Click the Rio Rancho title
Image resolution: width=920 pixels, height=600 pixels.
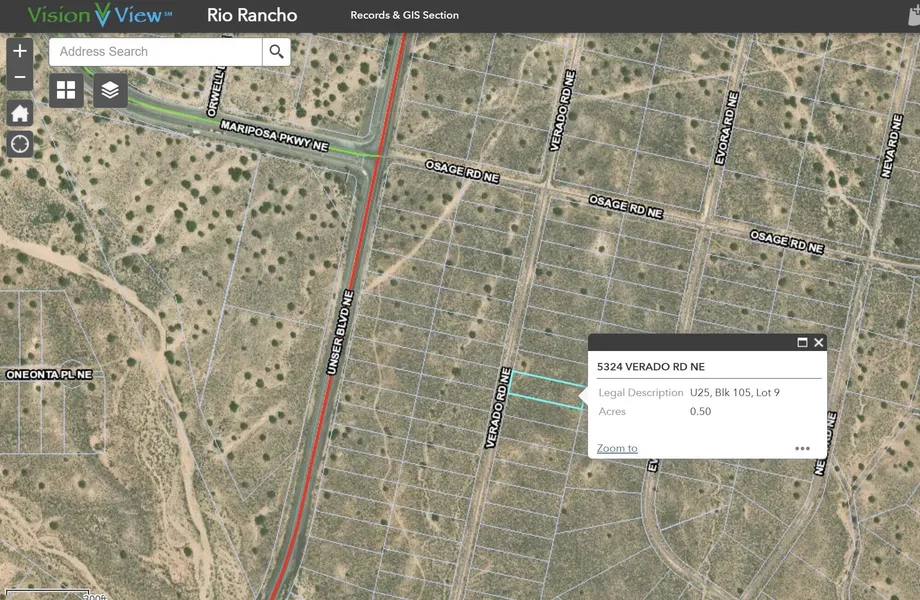[x=252, y=15]
